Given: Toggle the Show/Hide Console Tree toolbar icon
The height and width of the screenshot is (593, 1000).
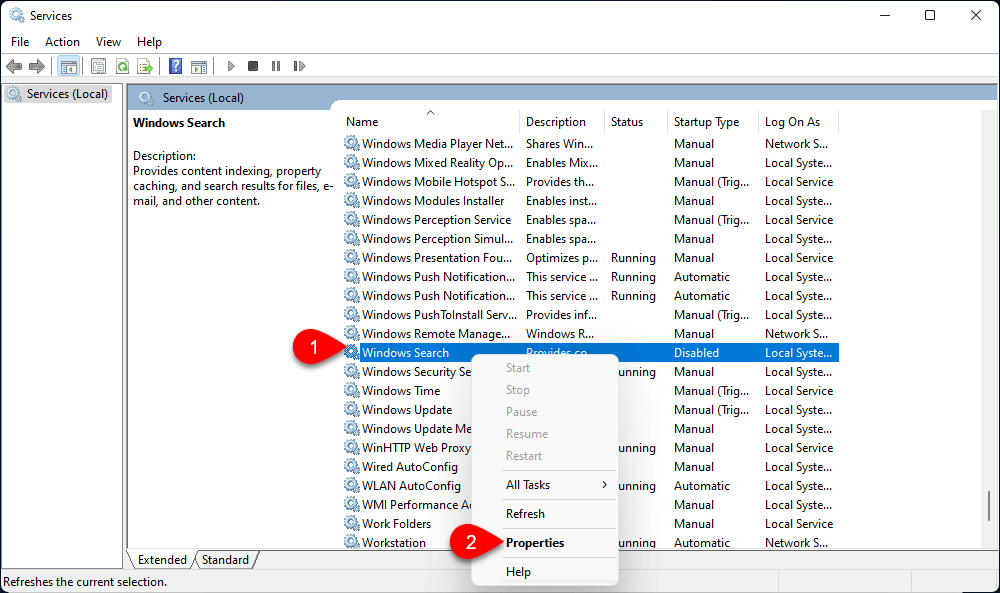Looking at the screenshot, I should (x=68, y=66).
